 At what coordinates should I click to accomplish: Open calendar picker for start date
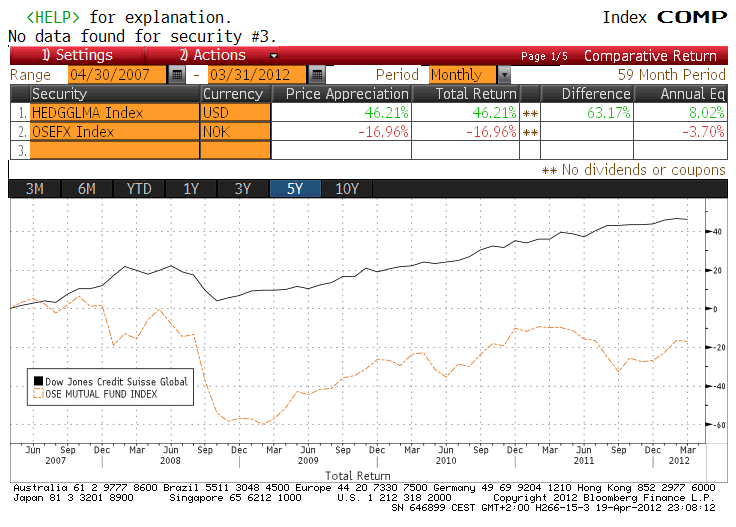point(177,75)
